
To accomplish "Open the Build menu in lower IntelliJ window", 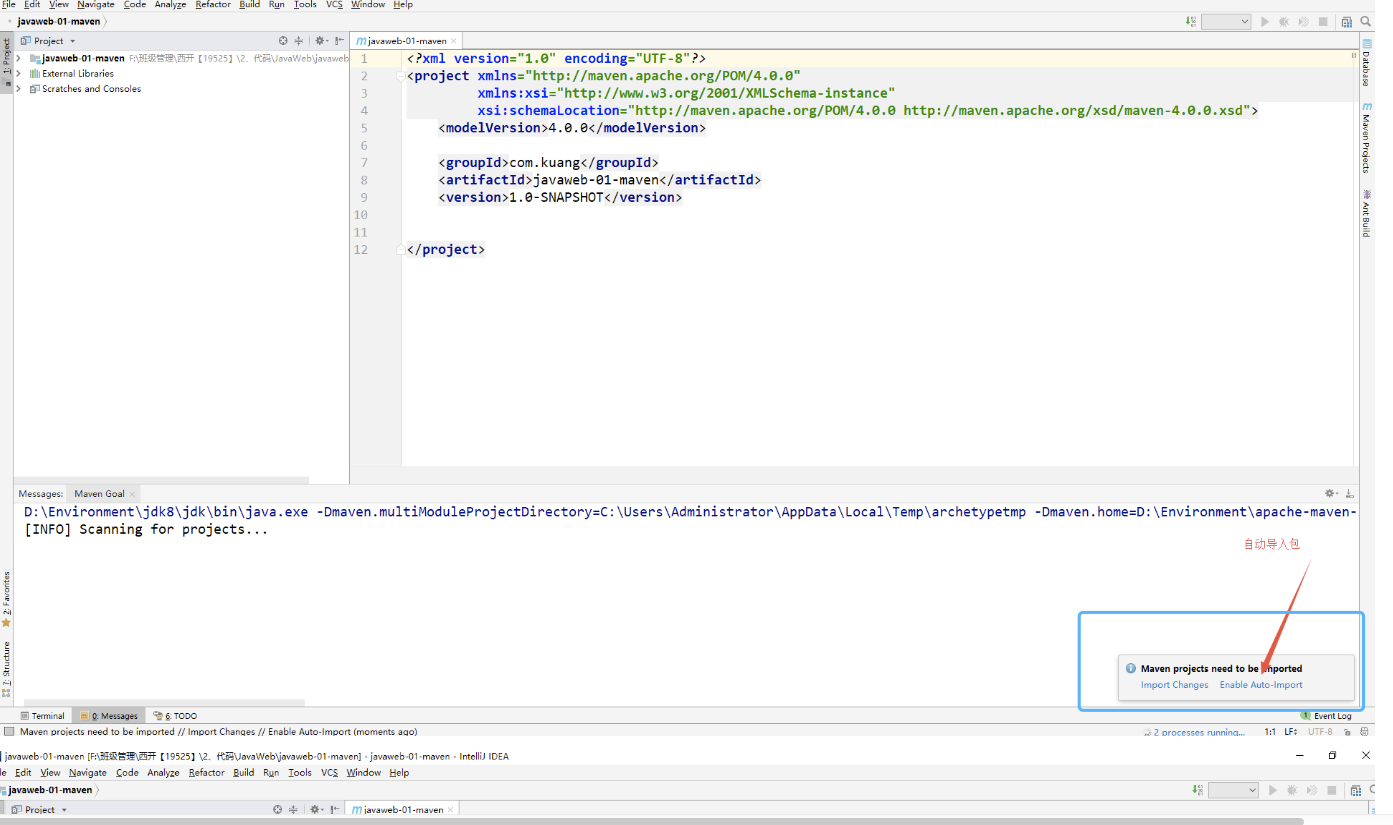I will click(x=244, y=773).
